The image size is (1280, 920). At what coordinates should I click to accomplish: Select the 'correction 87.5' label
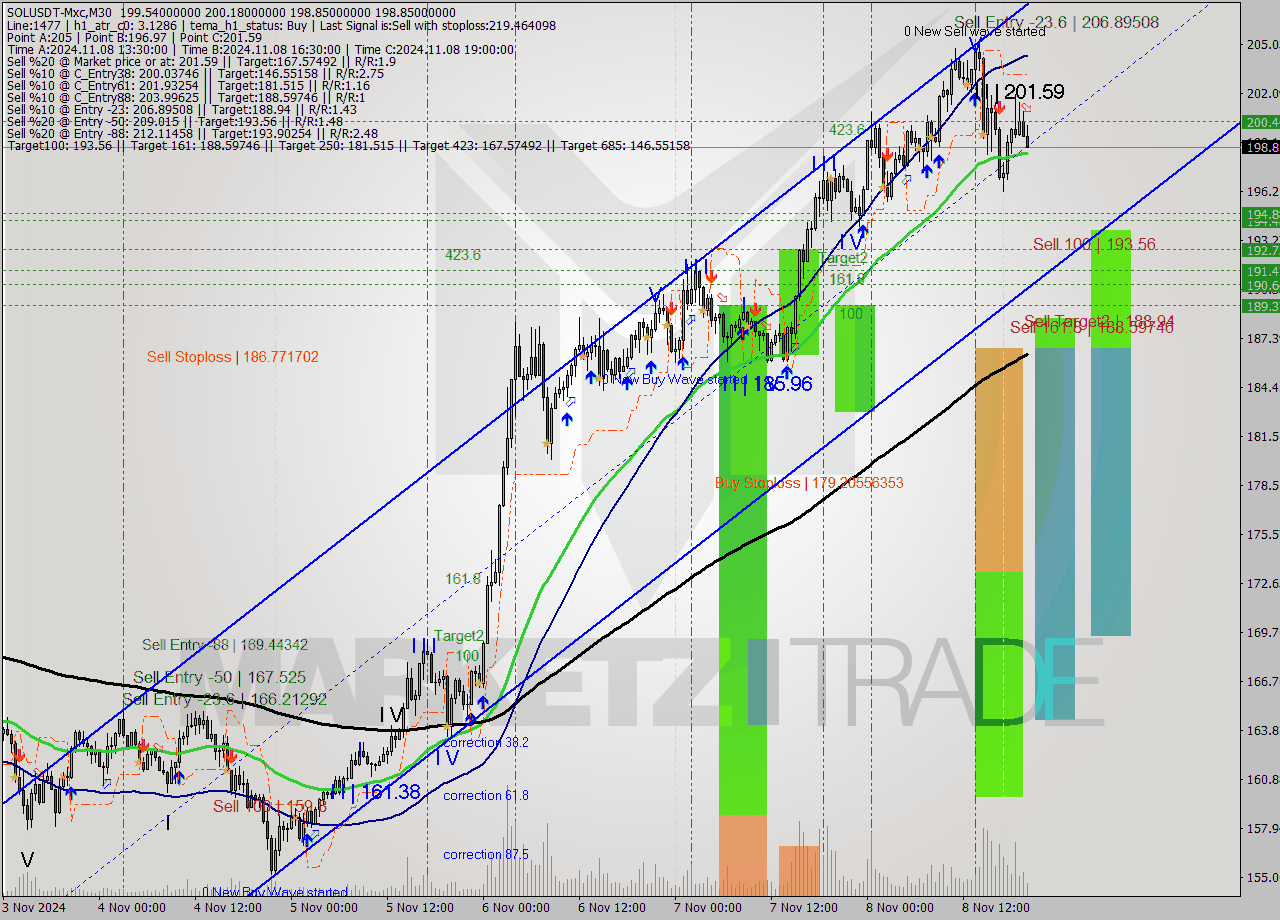tap(486, 854)
